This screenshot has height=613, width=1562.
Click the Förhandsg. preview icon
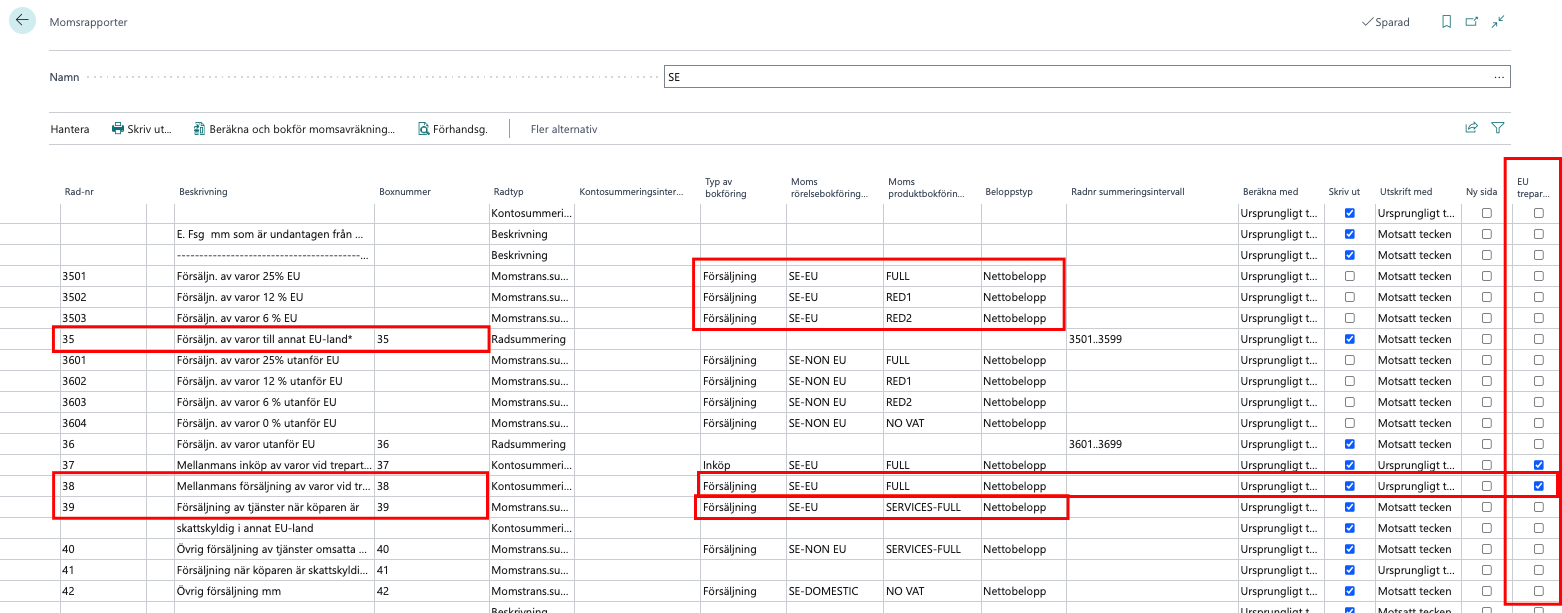click(424, 128)
